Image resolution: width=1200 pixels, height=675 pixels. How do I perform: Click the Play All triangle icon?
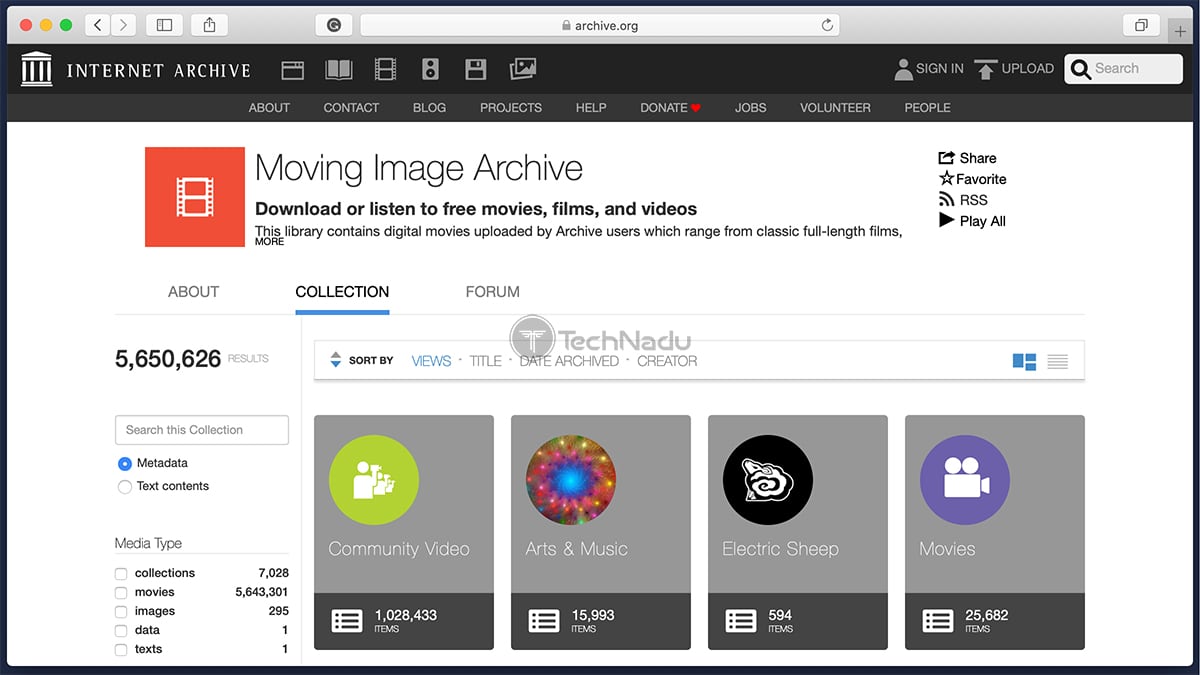[x=946, y=220]
